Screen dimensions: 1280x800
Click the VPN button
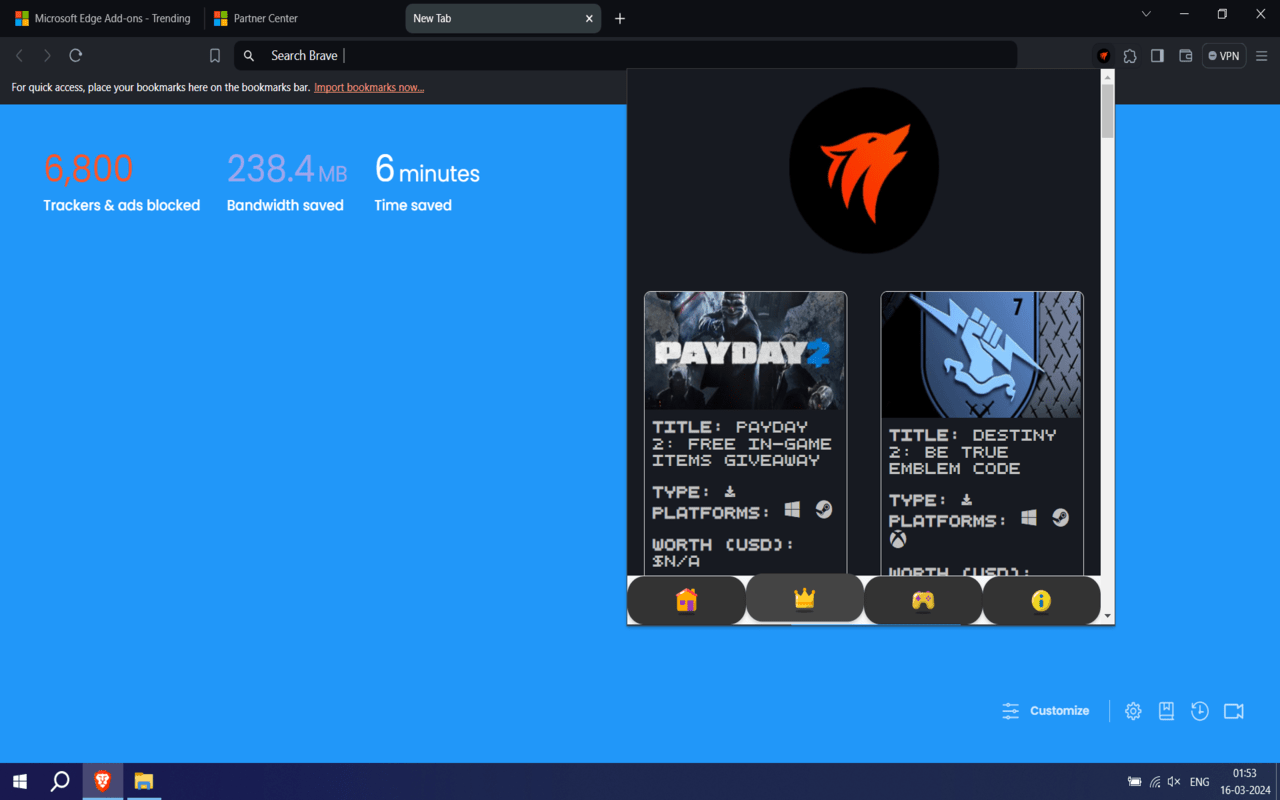[1223, 56]
